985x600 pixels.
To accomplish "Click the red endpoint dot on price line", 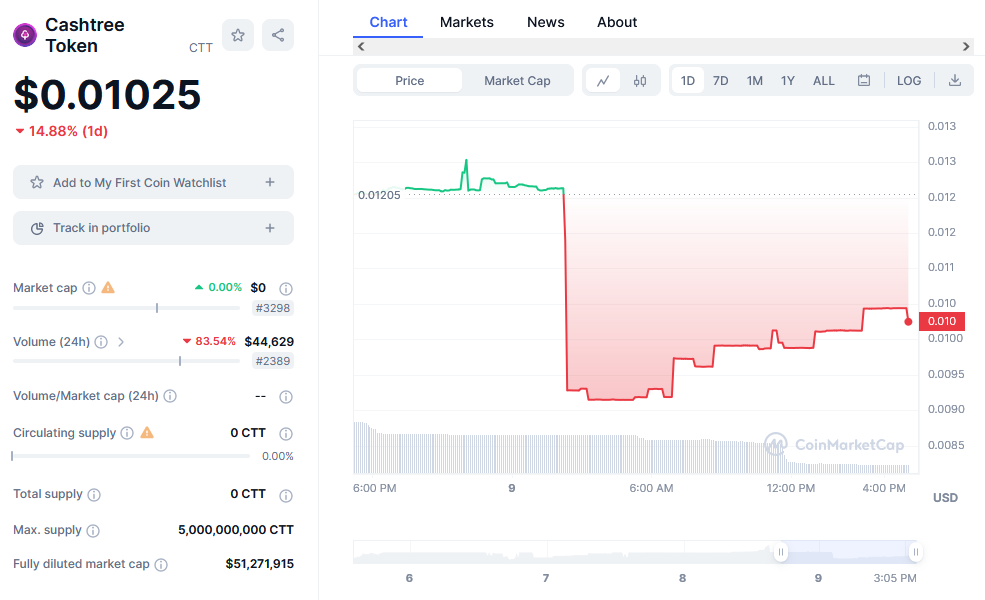I will click(908, 322).
